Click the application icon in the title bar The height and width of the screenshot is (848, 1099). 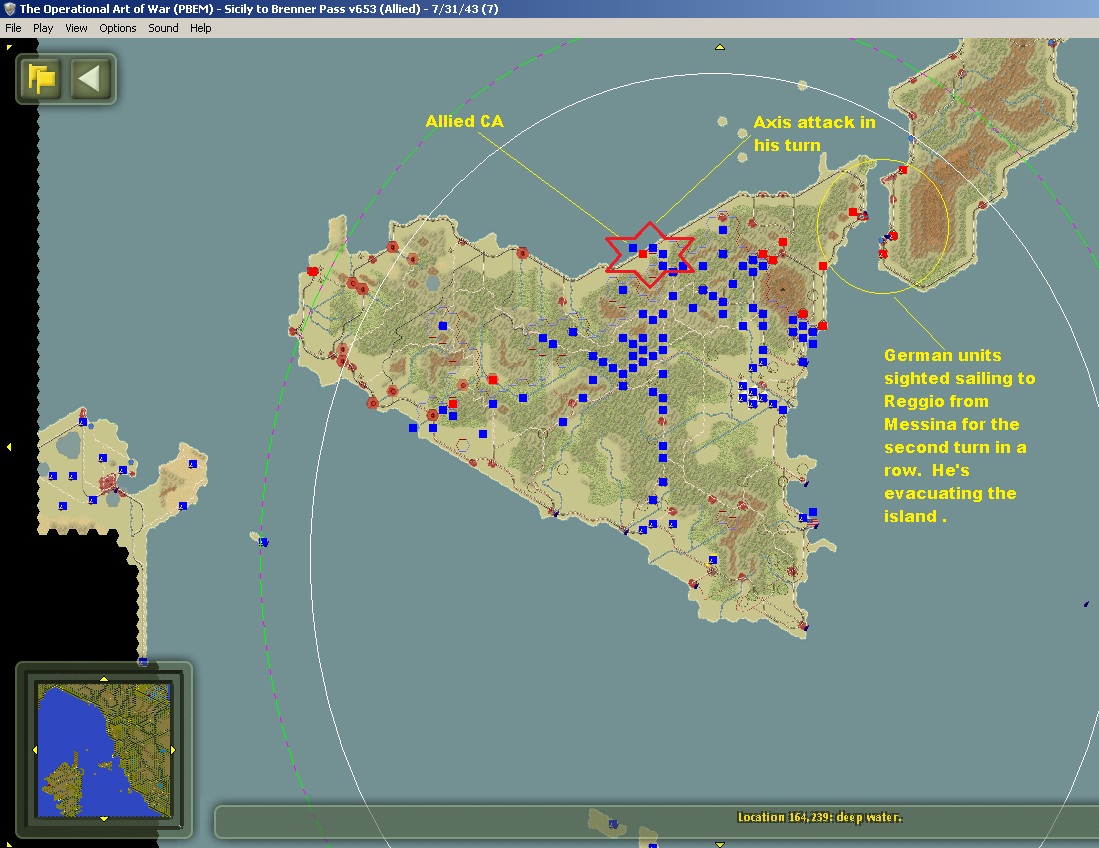(x=10, y=9)
